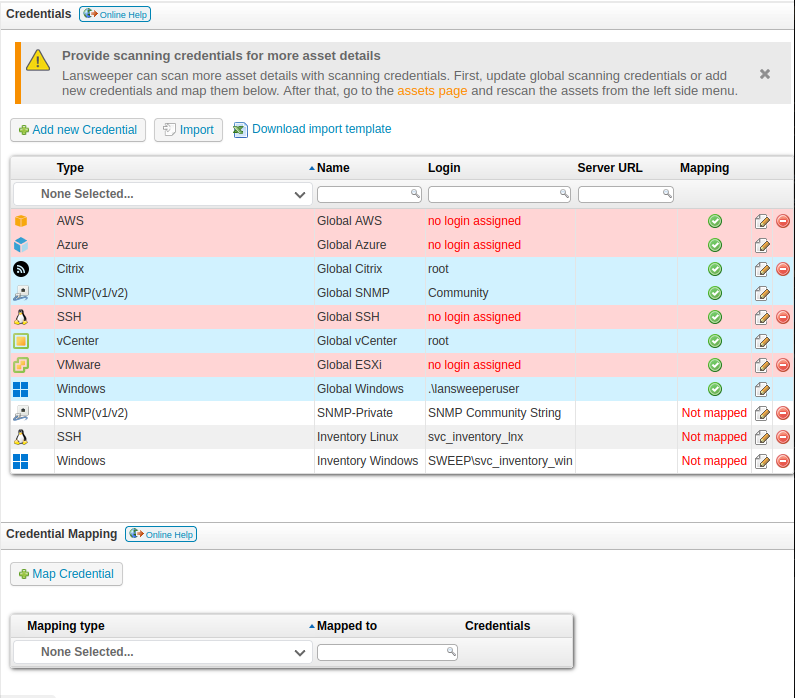Screen dimensions: 795x698
Task: Click the Login filter search field
Action: 494,194
